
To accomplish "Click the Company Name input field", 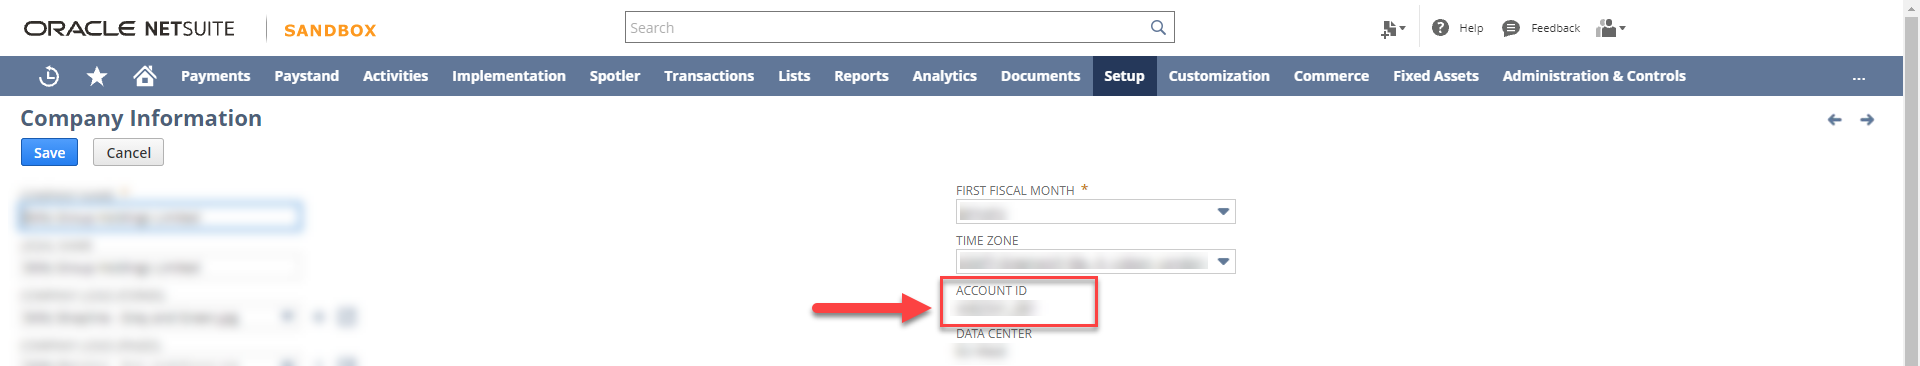I will [160, 217].
